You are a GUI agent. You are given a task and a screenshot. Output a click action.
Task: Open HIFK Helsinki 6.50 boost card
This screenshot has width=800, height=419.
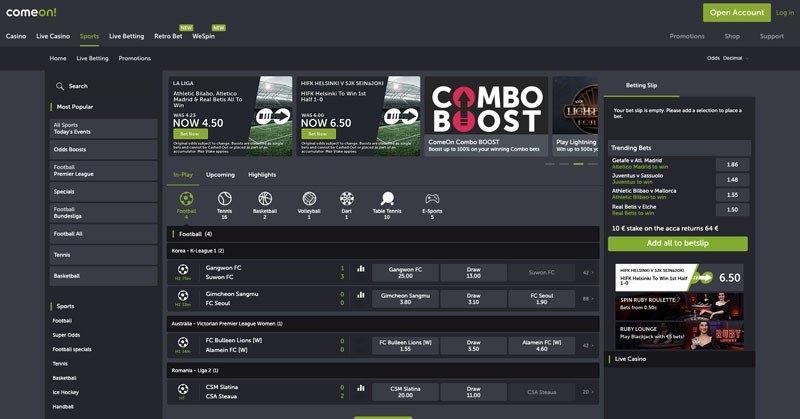click(x=679, y=278)
